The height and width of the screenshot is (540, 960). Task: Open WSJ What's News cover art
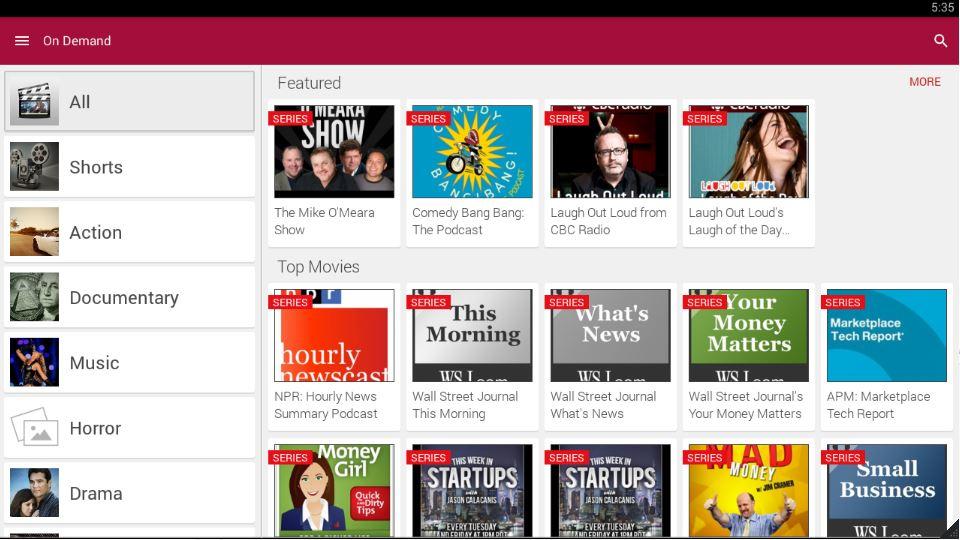pos(610,336)
